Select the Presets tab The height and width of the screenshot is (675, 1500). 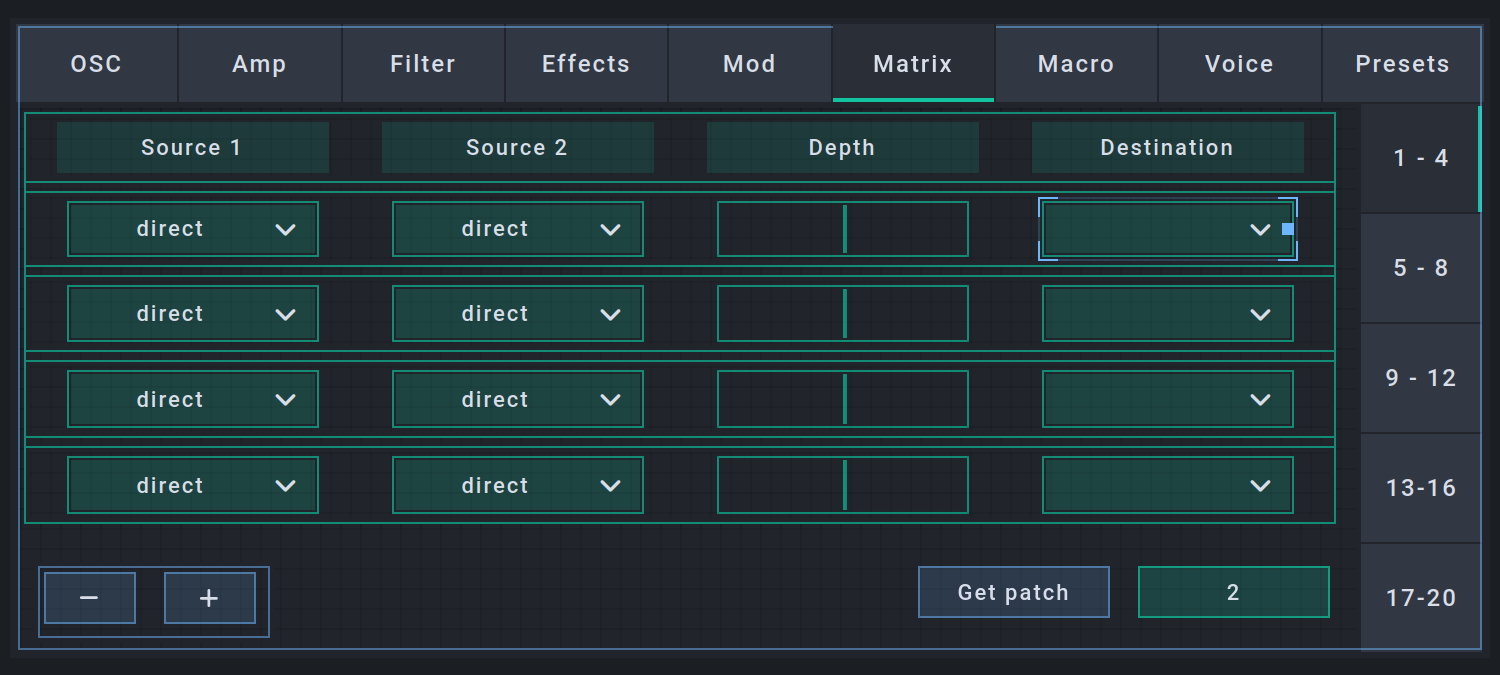[1402, 64]
